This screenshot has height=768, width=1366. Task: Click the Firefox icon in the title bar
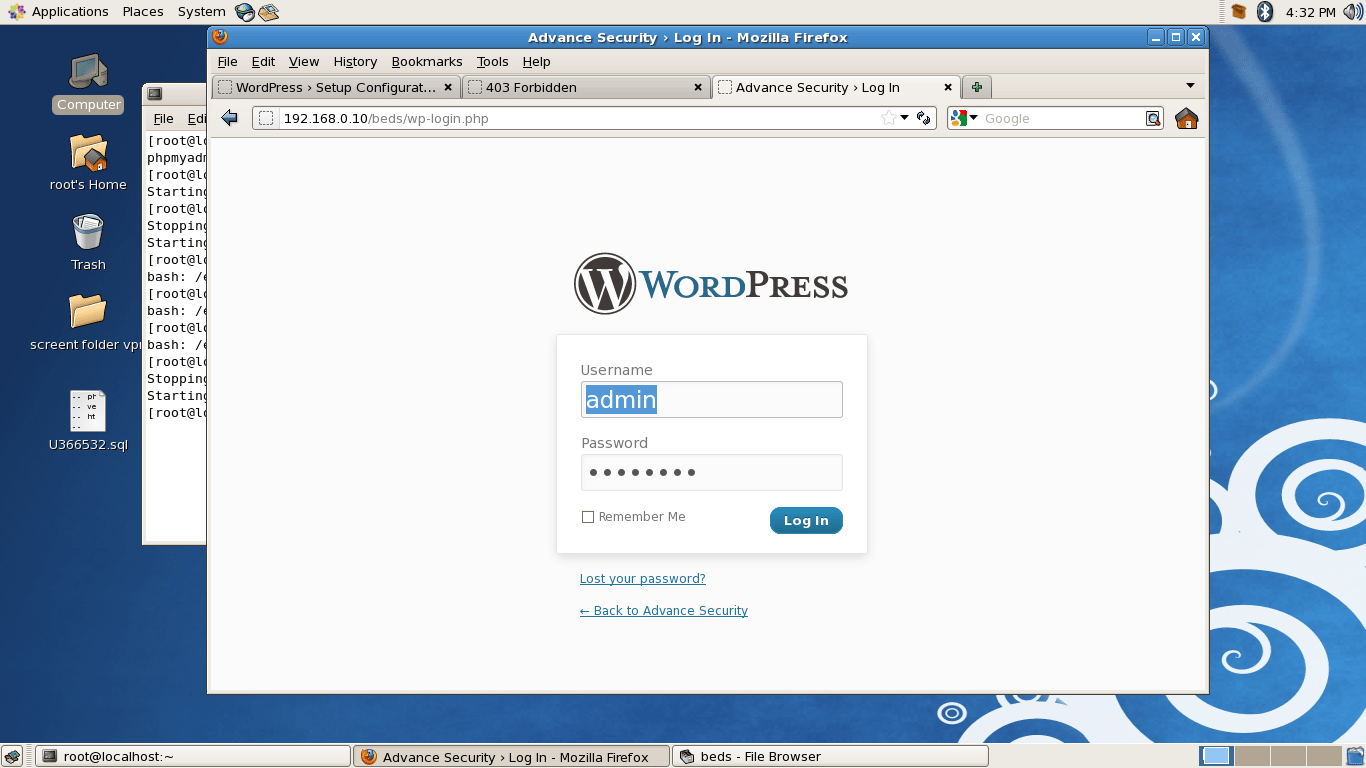220,37
